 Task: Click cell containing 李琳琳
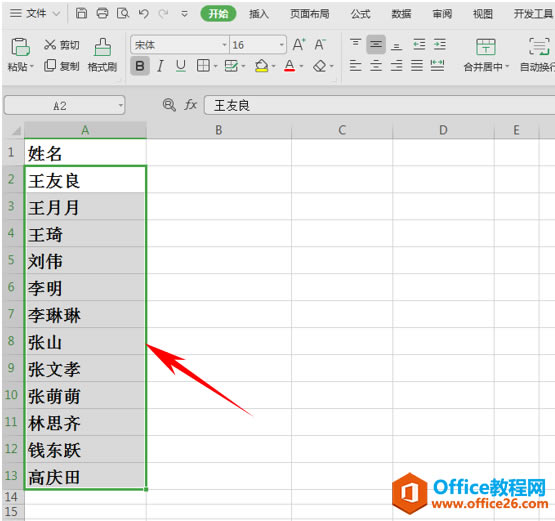pos(85,314)
